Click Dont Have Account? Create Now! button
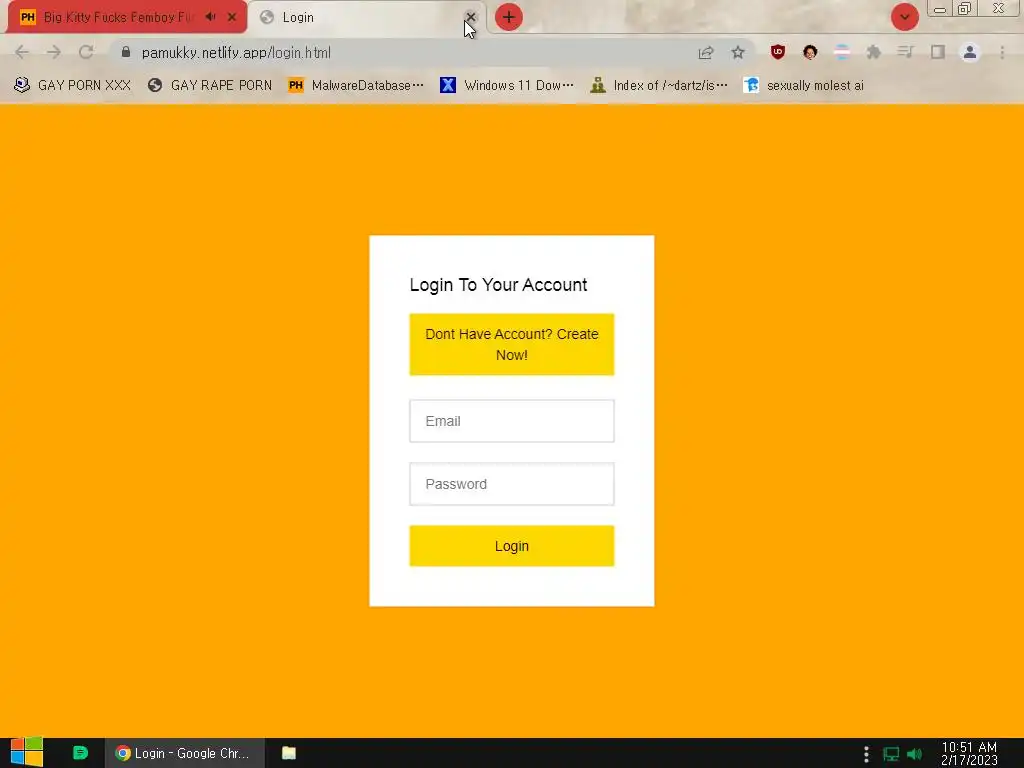The image size is (1024, 768). 511,344
